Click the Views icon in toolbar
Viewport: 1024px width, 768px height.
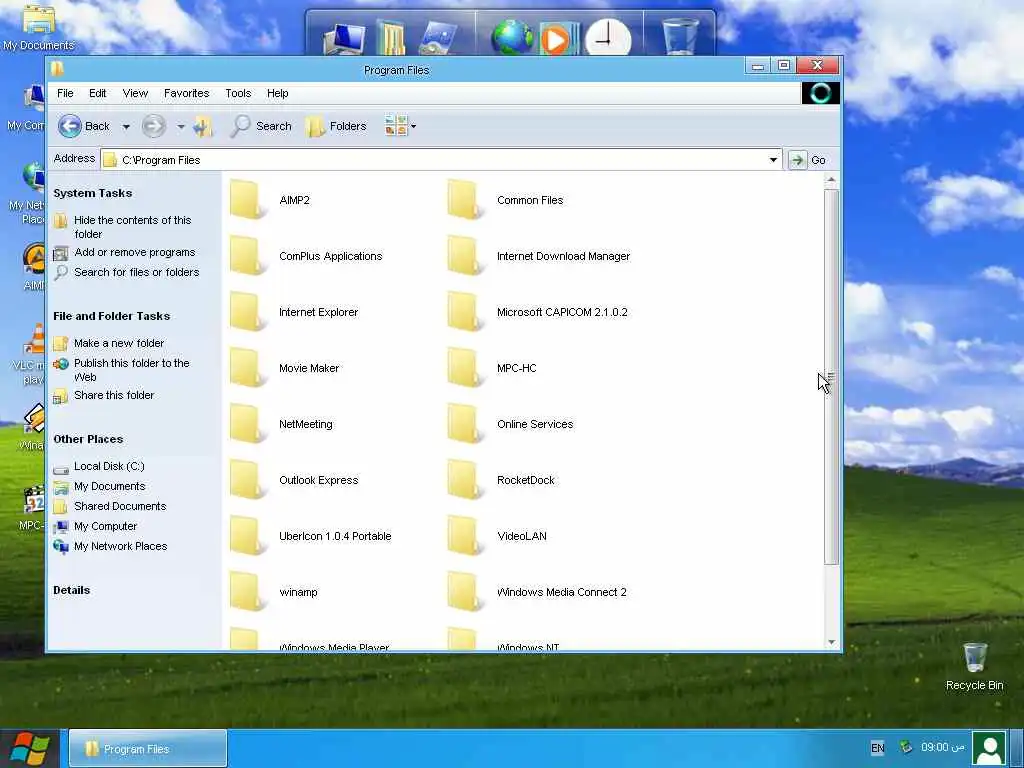pyautogui.click(x=396, y=125)
